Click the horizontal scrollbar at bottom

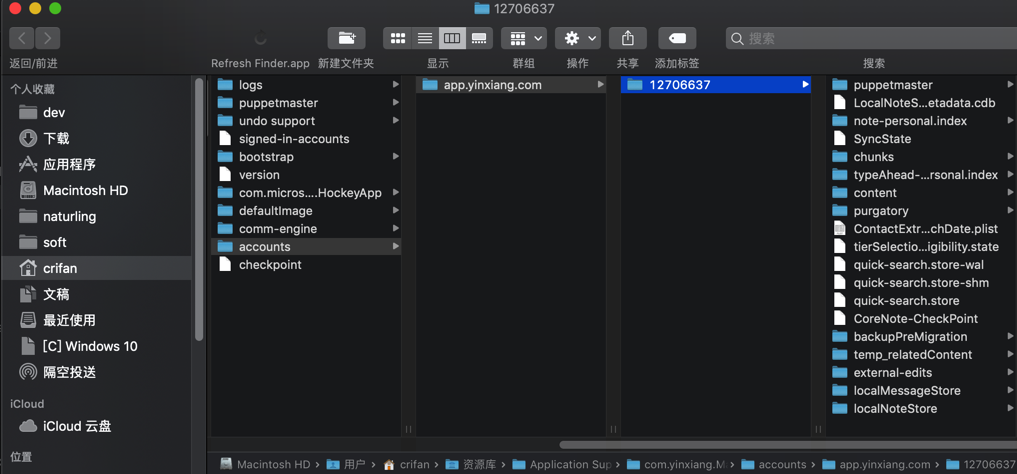pyautogui.click(x=788, y=445)
